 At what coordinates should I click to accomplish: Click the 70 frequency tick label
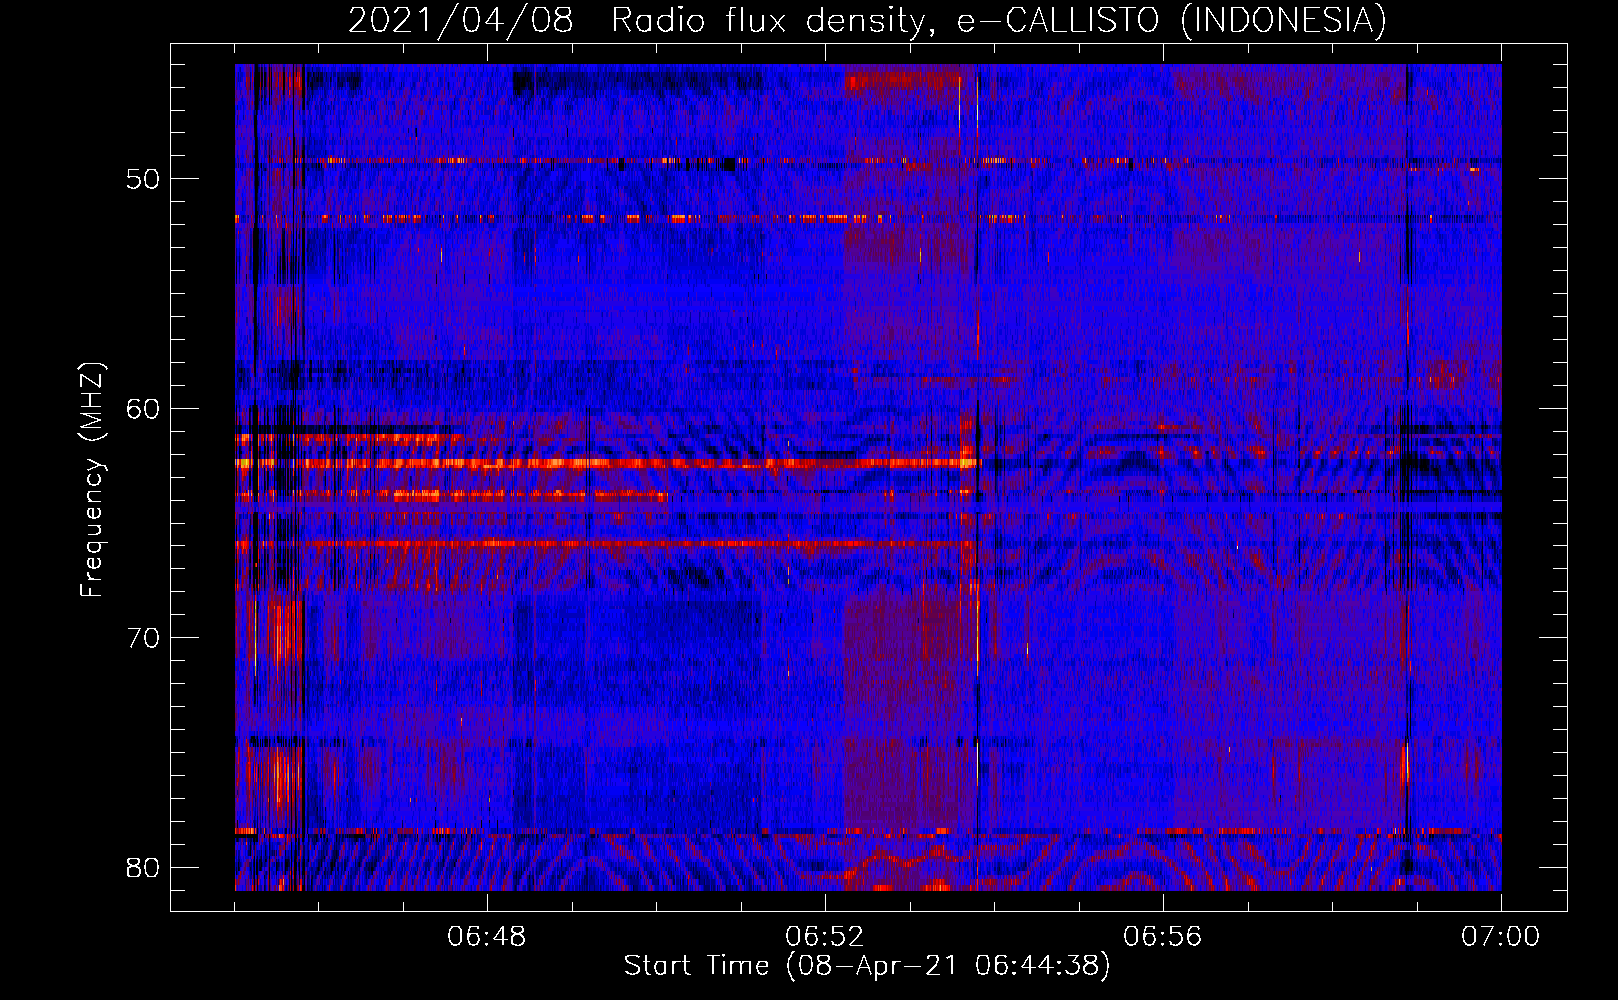(x=143, y=637)
